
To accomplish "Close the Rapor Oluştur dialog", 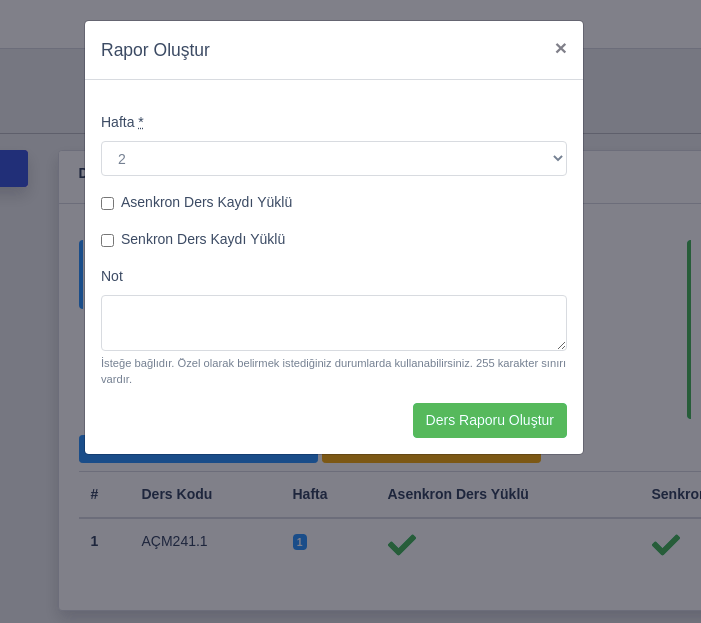I will [560, 48].
